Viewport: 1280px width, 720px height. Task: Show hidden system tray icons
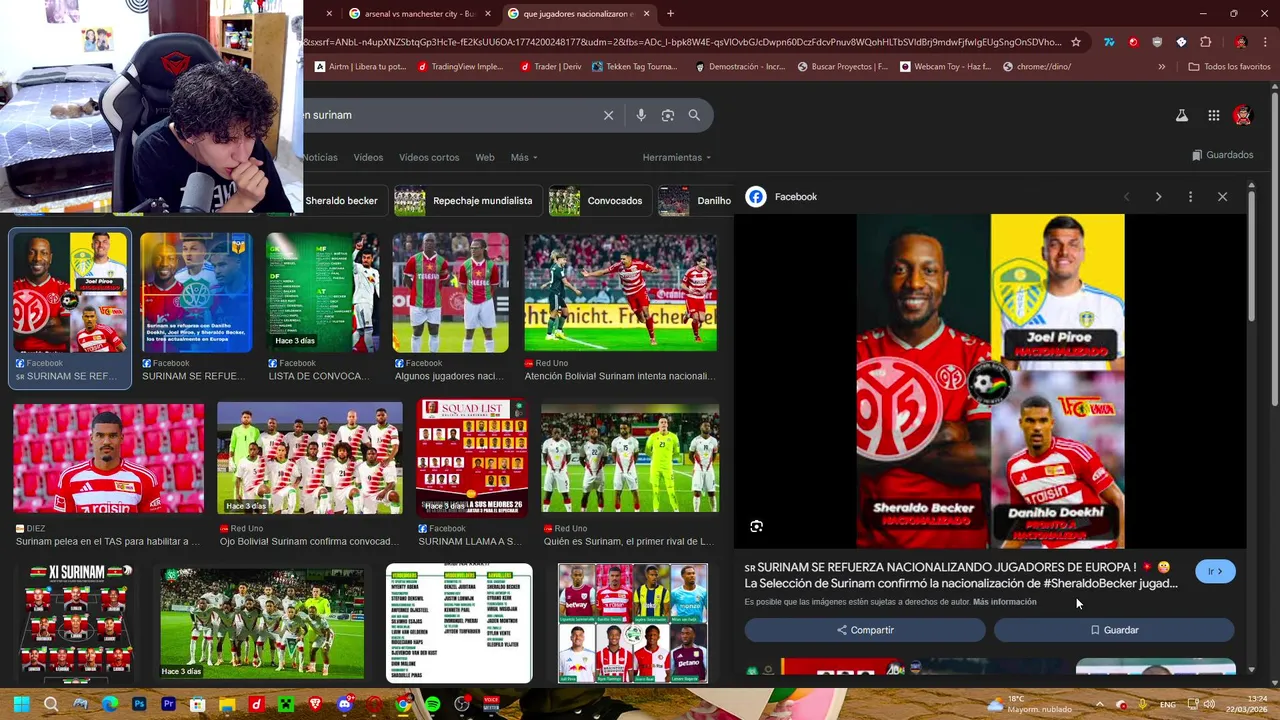[x=1099, y=705]
